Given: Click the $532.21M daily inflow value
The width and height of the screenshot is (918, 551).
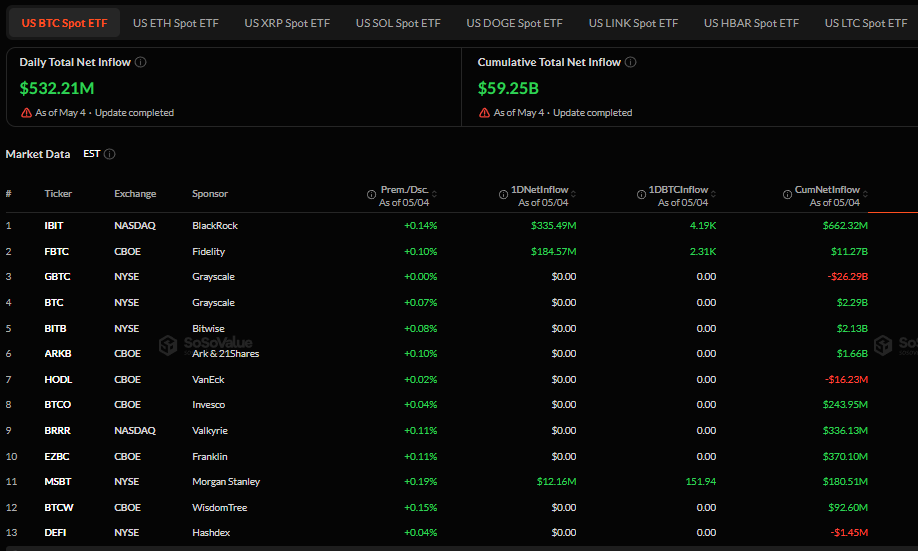Looking at the screenshot, I should click(x=57, y=88).
